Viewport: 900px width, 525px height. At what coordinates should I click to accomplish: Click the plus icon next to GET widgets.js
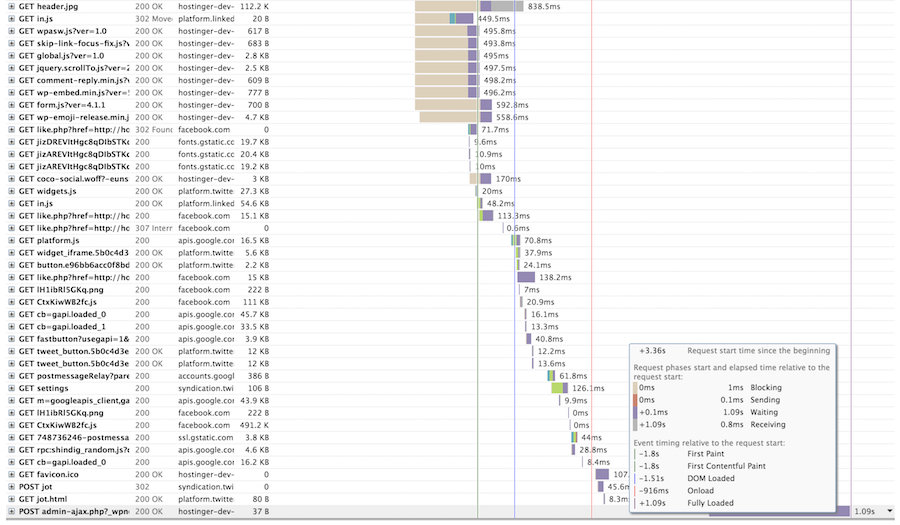point(9,191)
